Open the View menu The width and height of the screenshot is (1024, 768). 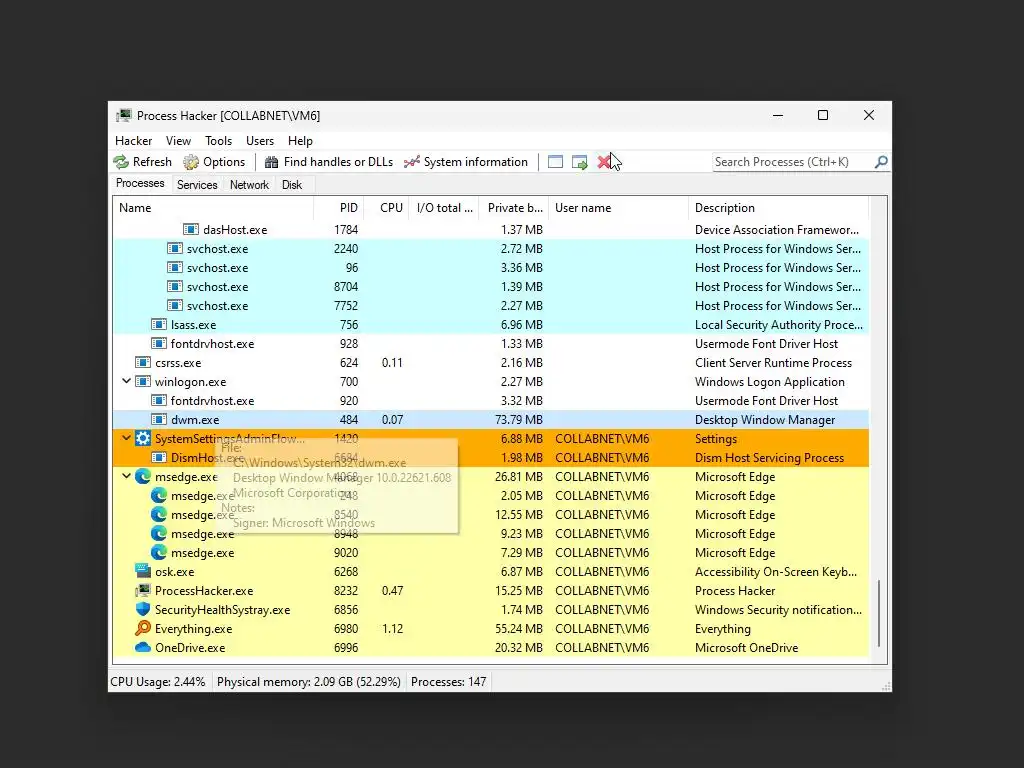pos(178,140)
